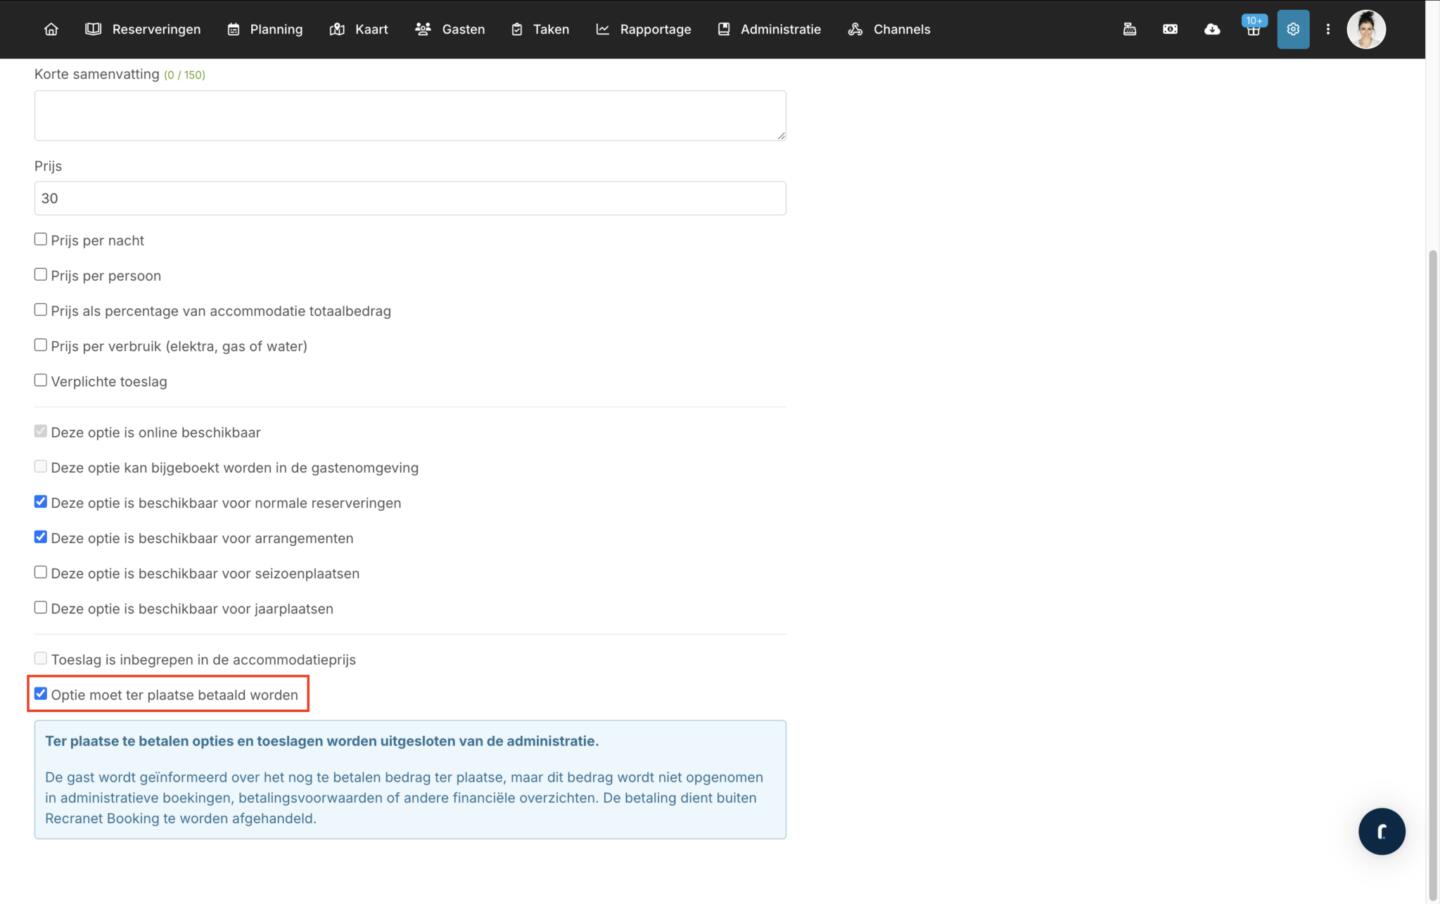Image resolution: width=1440 pixels, height=904 pixels.
Task: Go to the home icon in navbar
Action: point(51,29)
